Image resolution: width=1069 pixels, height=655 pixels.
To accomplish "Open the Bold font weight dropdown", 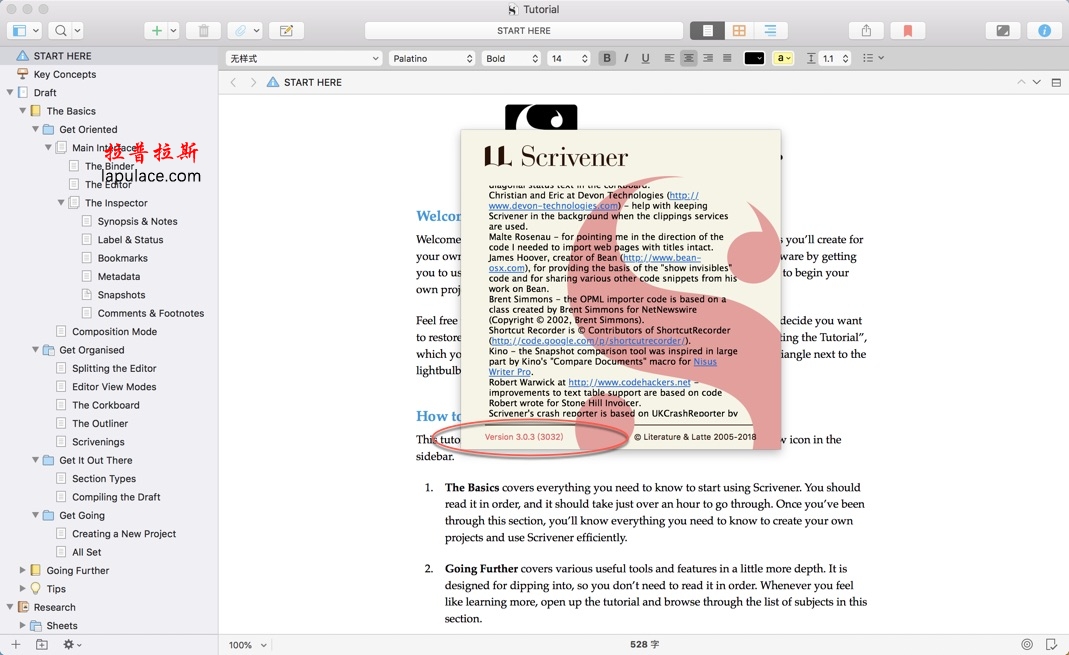I will click(x=511, y=59).
